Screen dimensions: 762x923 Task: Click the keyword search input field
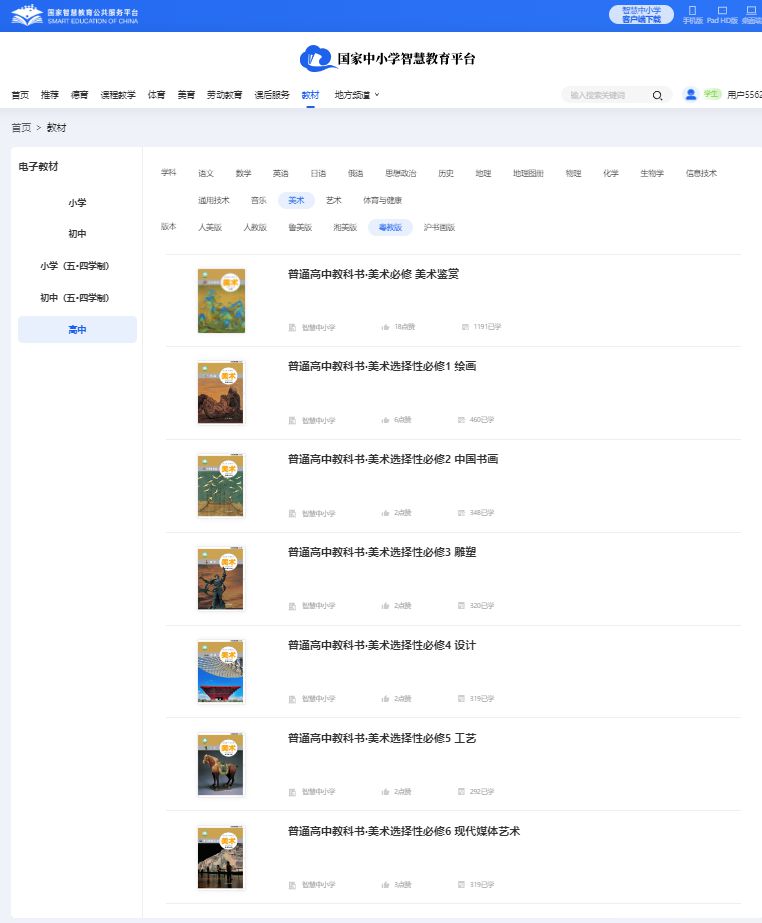[606, 95]
